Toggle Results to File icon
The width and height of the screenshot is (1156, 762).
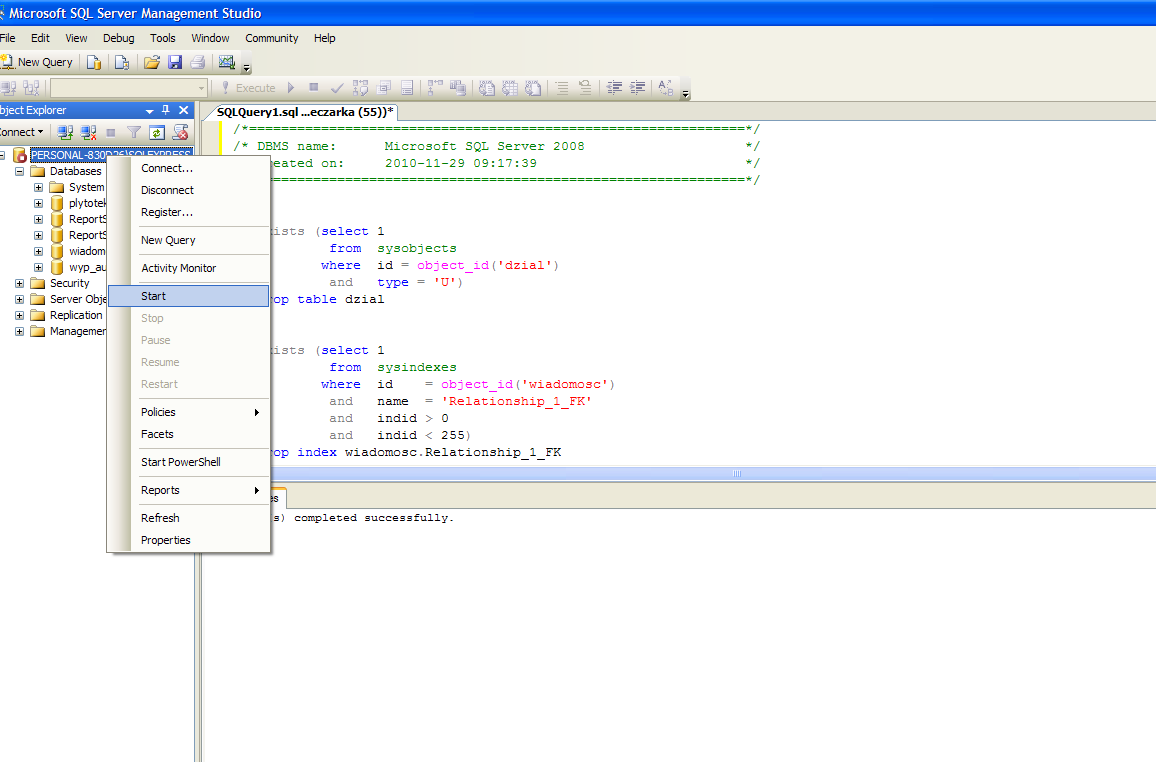533,88
